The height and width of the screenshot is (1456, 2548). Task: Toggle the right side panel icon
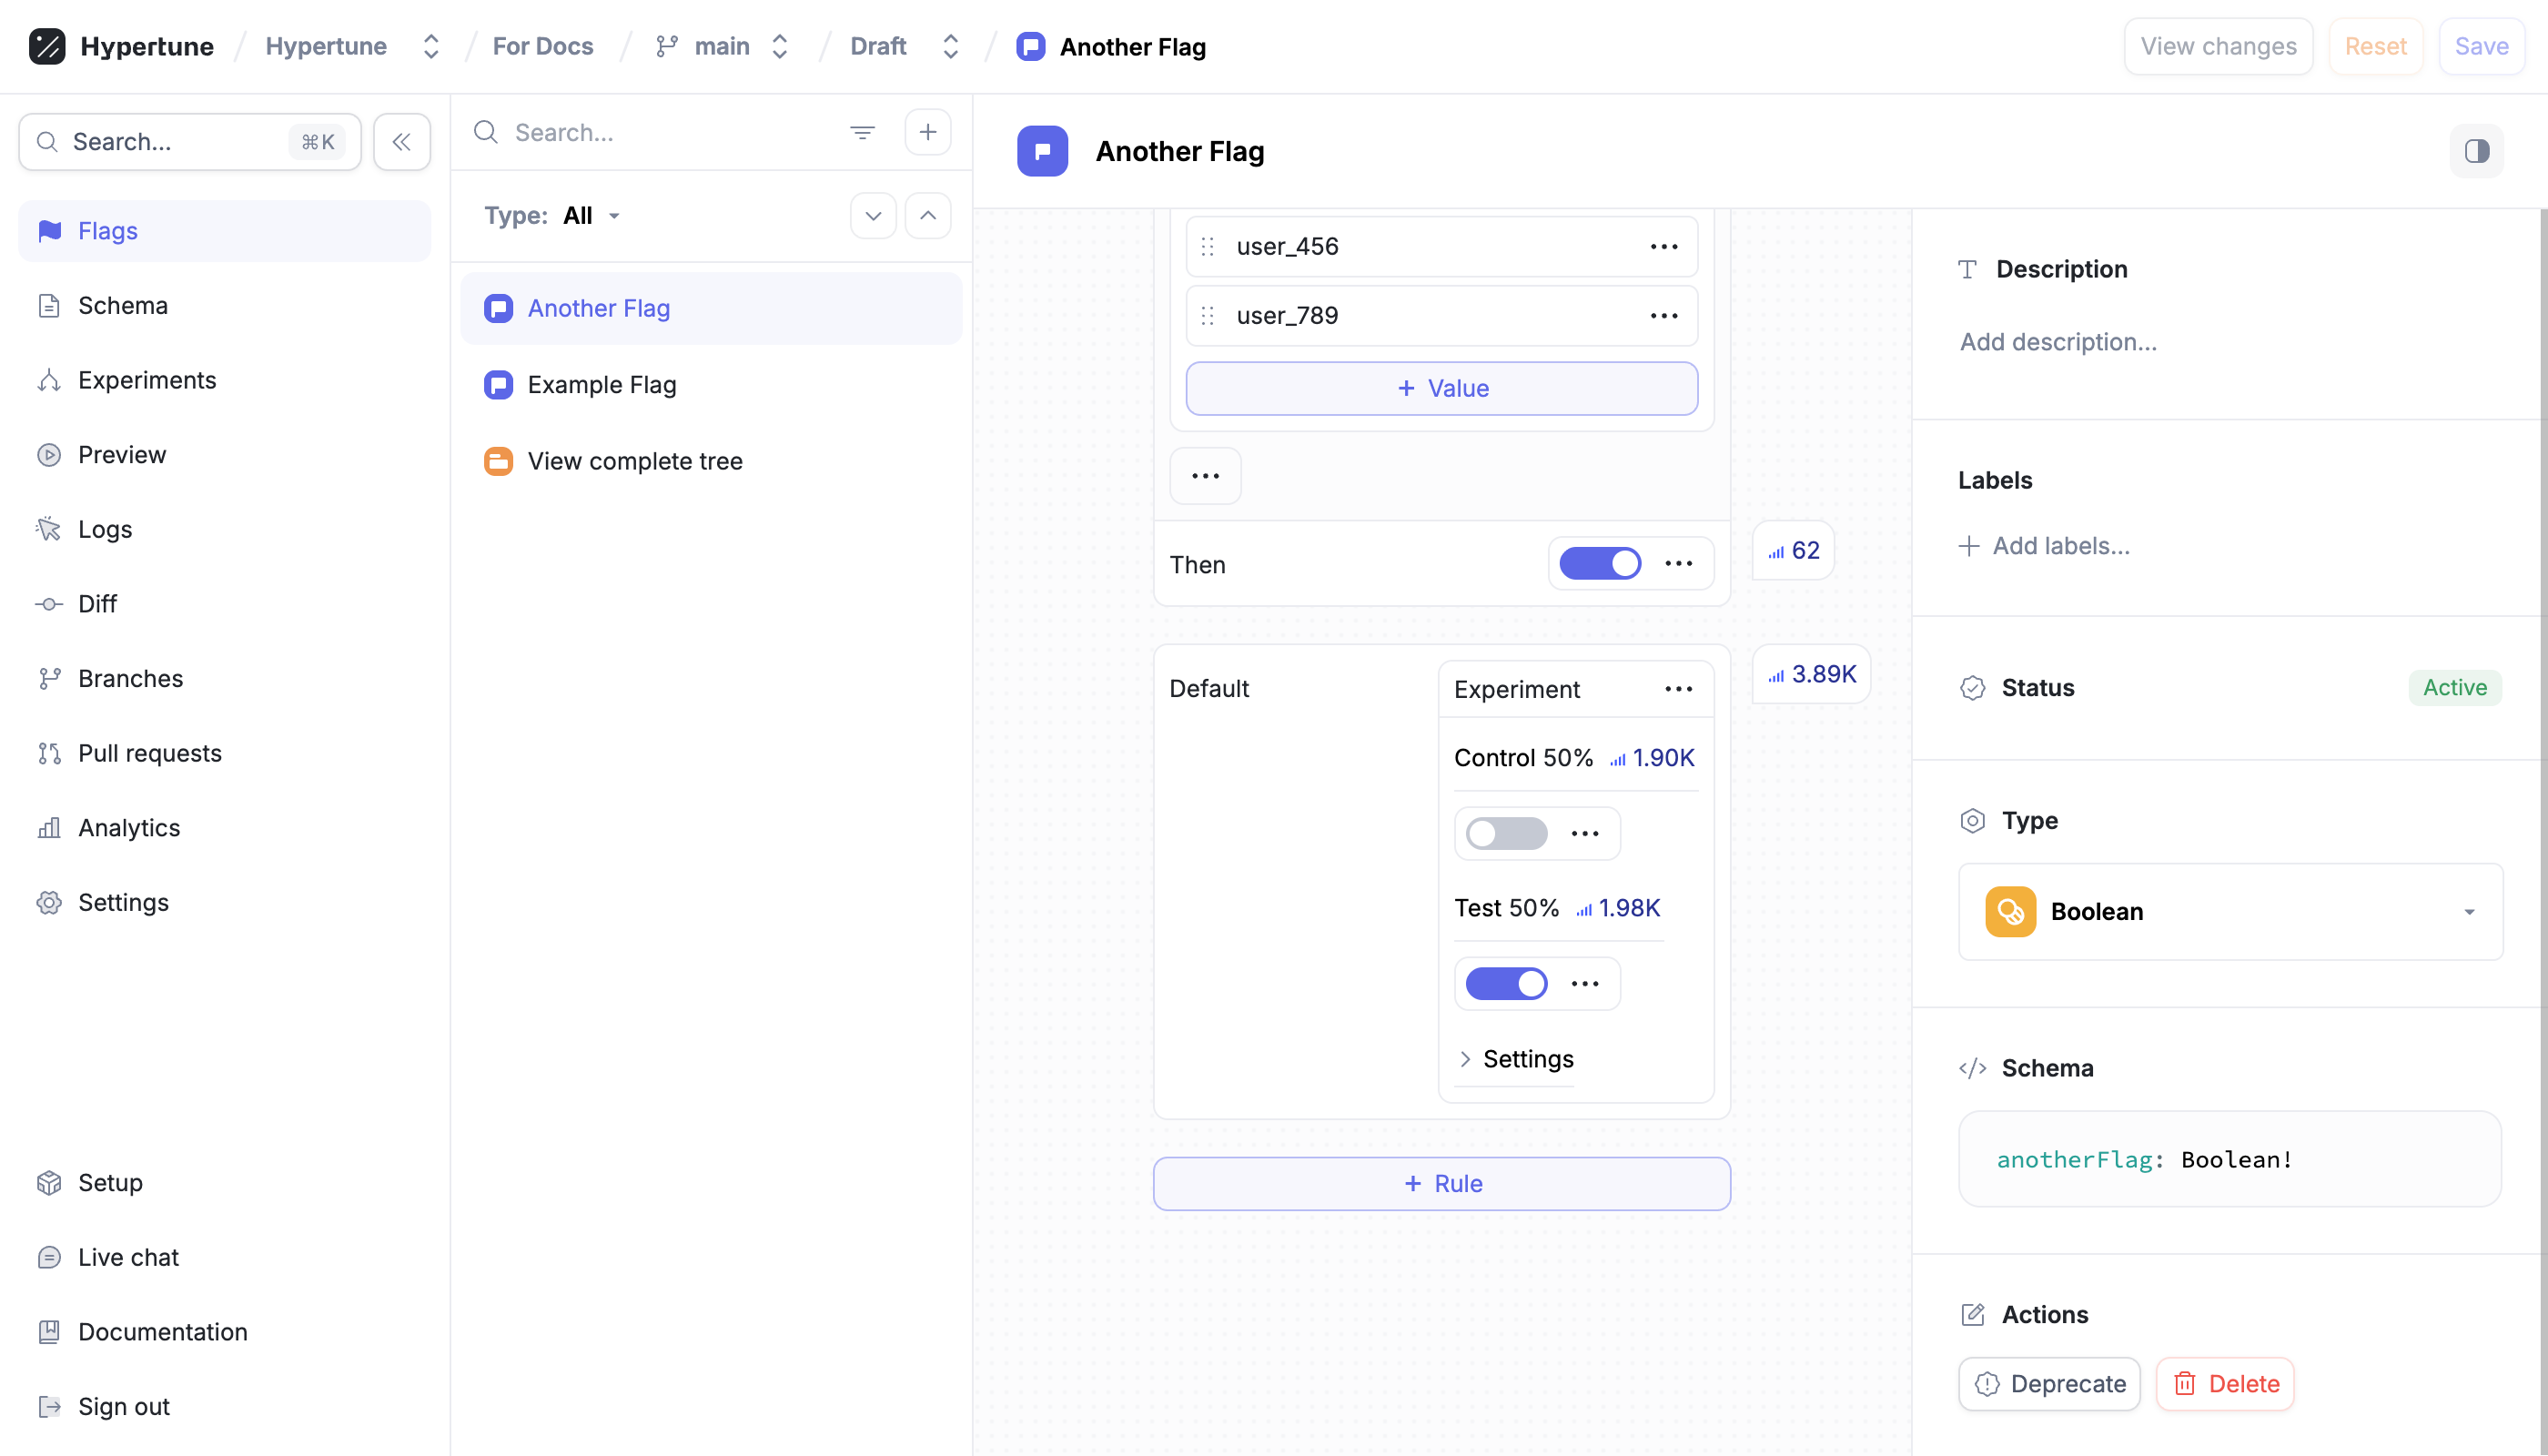coord(2476,151)
